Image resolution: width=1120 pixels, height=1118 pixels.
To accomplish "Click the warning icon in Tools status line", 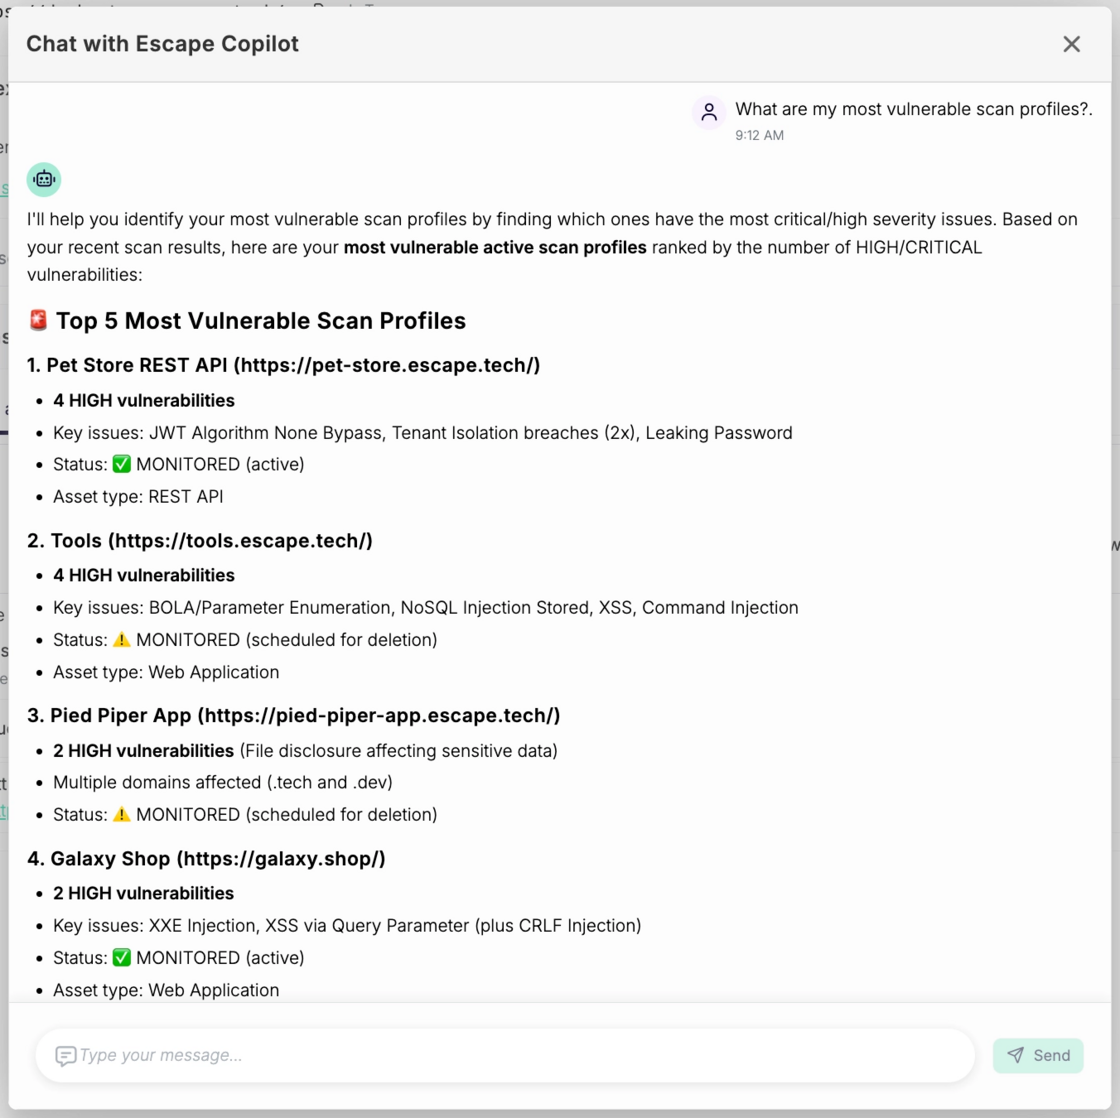I will pyautogui.click(x=121, y=639).
